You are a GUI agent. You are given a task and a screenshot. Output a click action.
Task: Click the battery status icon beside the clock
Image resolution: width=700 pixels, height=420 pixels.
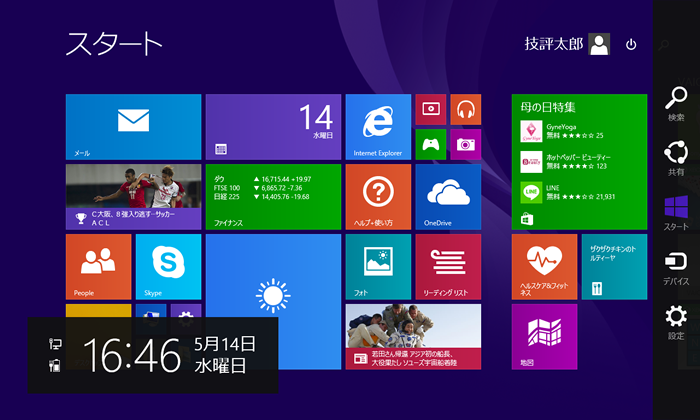(54, 366)
